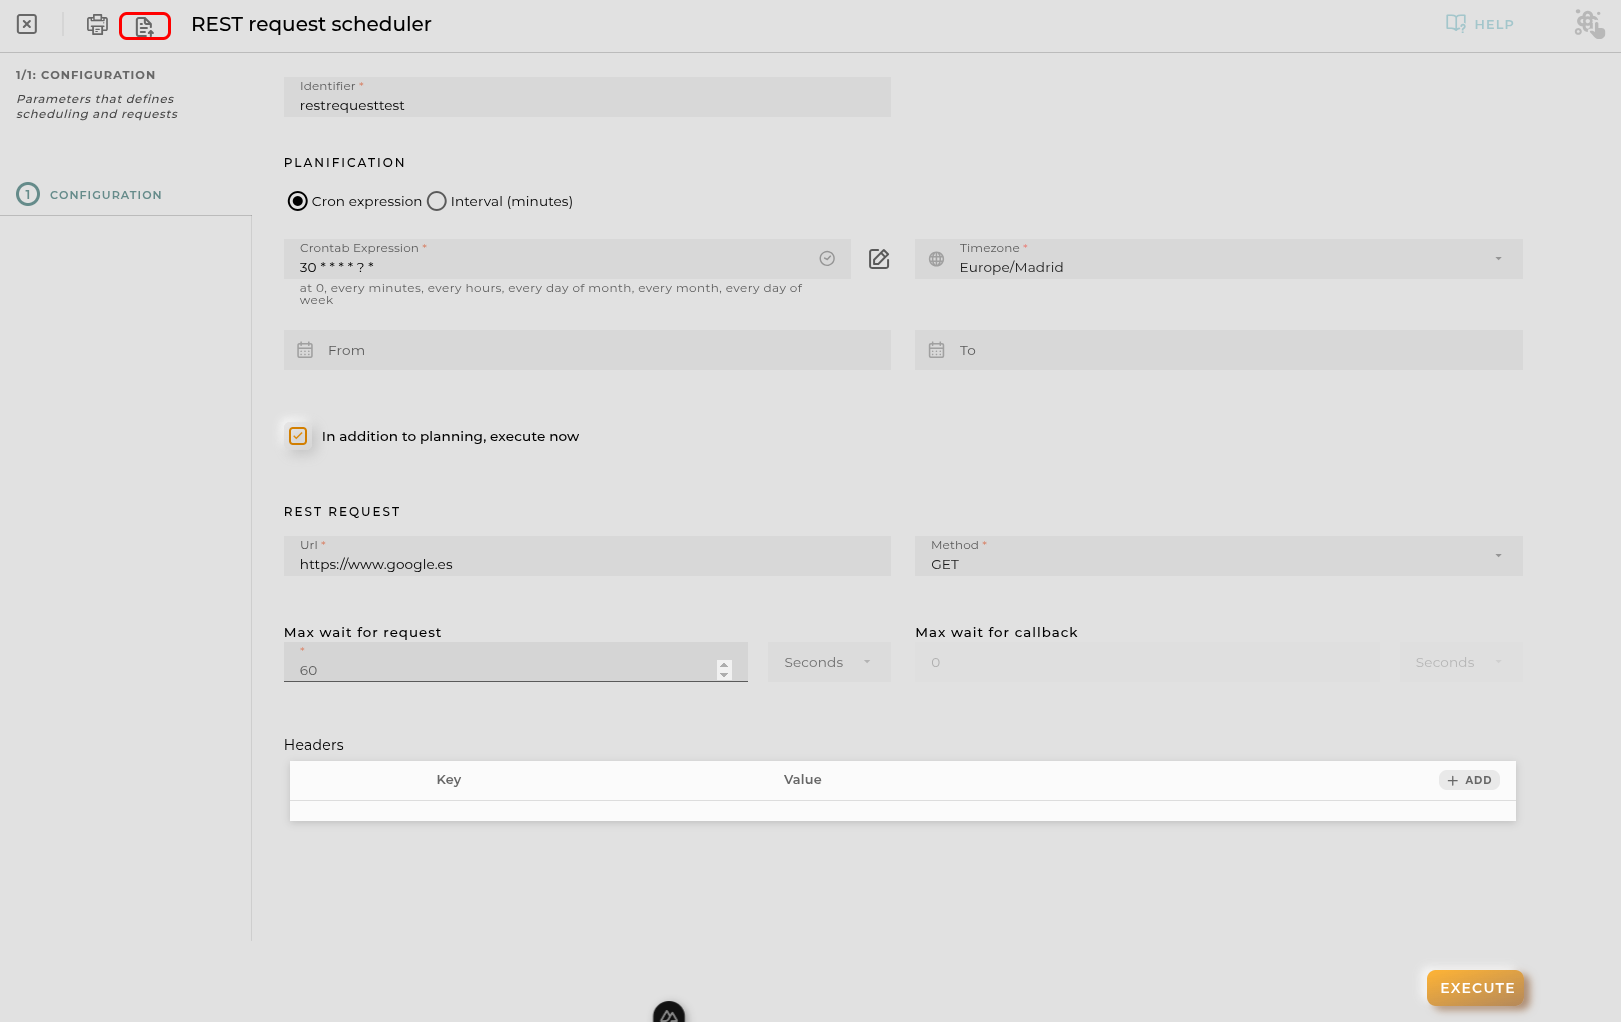The height and width of the screenshot is (1022, 1621).
Task: Close the REST request scheduler form
Action: click(27, 24)
